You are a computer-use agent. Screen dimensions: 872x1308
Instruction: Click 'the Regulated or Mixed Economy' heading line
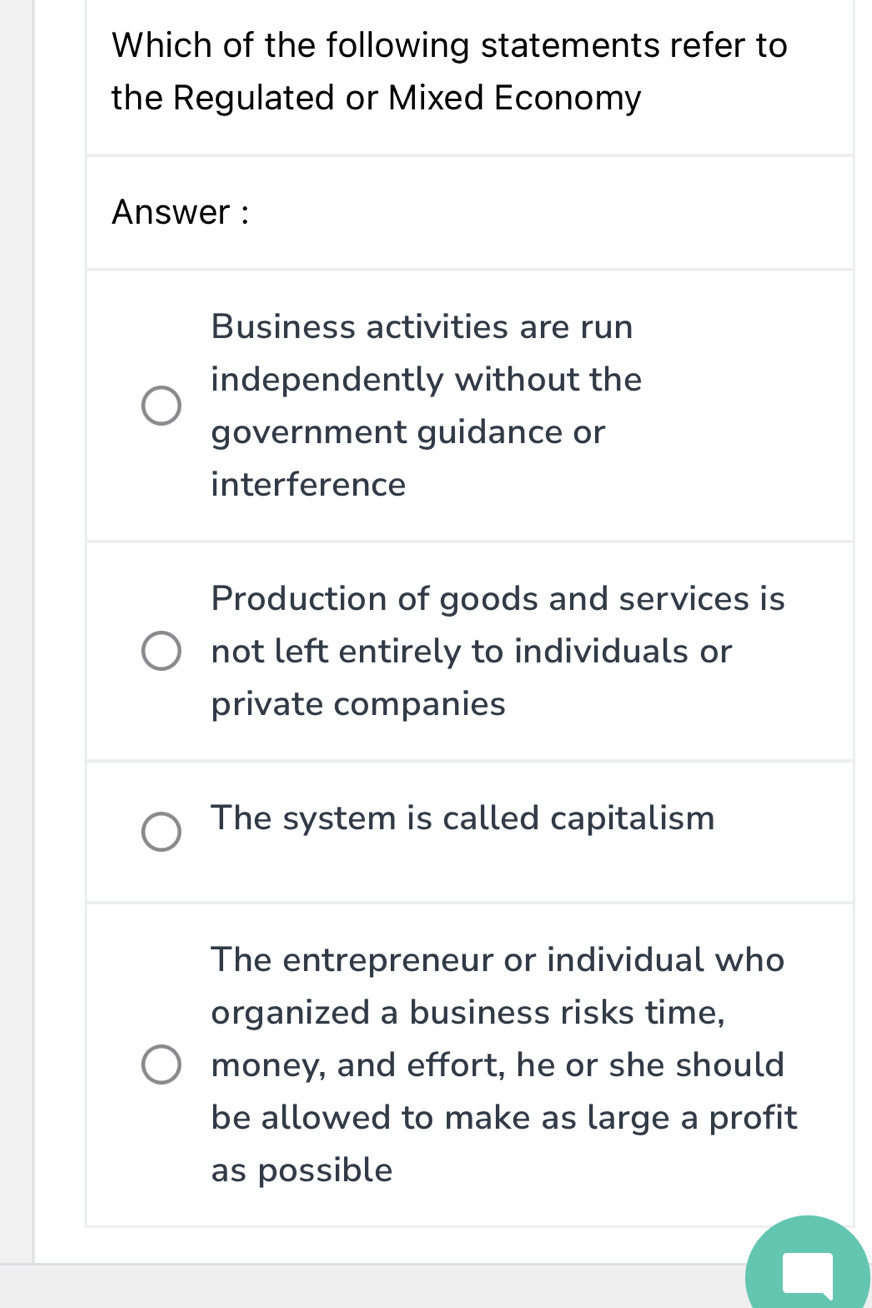click(x=376, y=98)
